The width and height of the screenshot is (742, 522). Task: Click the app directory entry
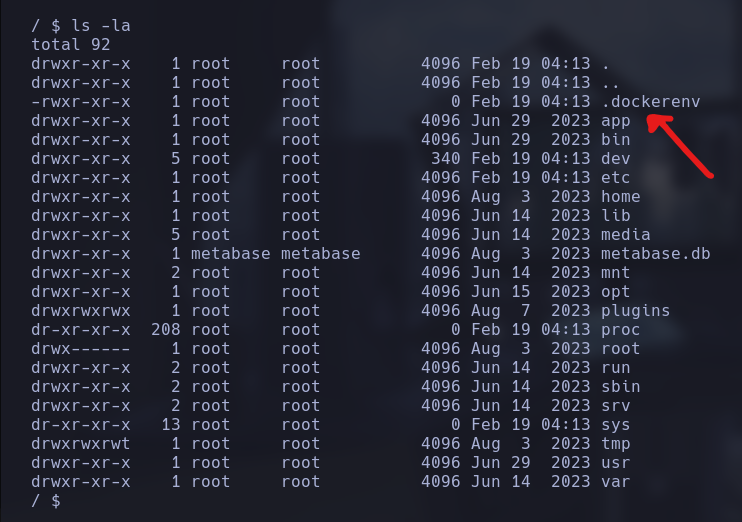click(x=616, y=121)
